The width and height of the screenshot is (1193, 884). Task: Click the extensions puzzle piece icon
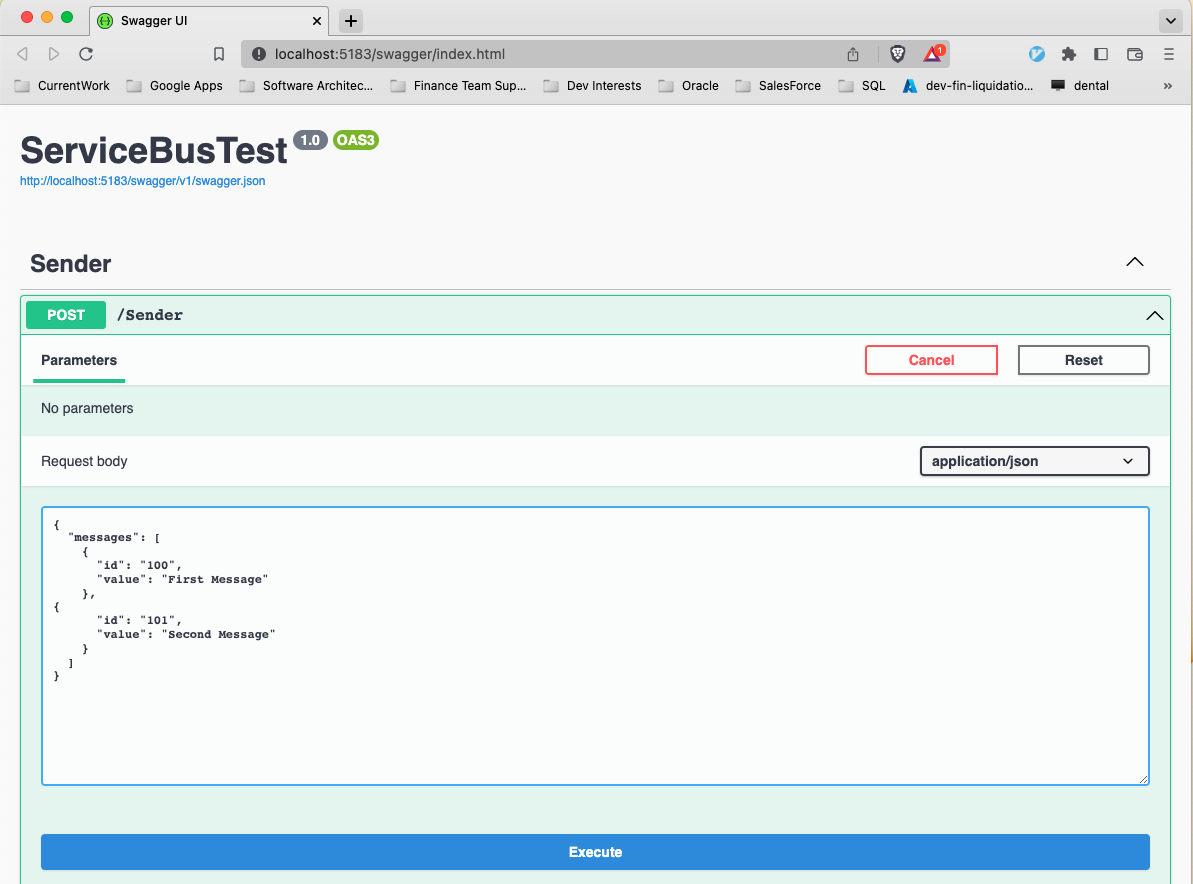pyautogui.click(x=1069, y=54)
